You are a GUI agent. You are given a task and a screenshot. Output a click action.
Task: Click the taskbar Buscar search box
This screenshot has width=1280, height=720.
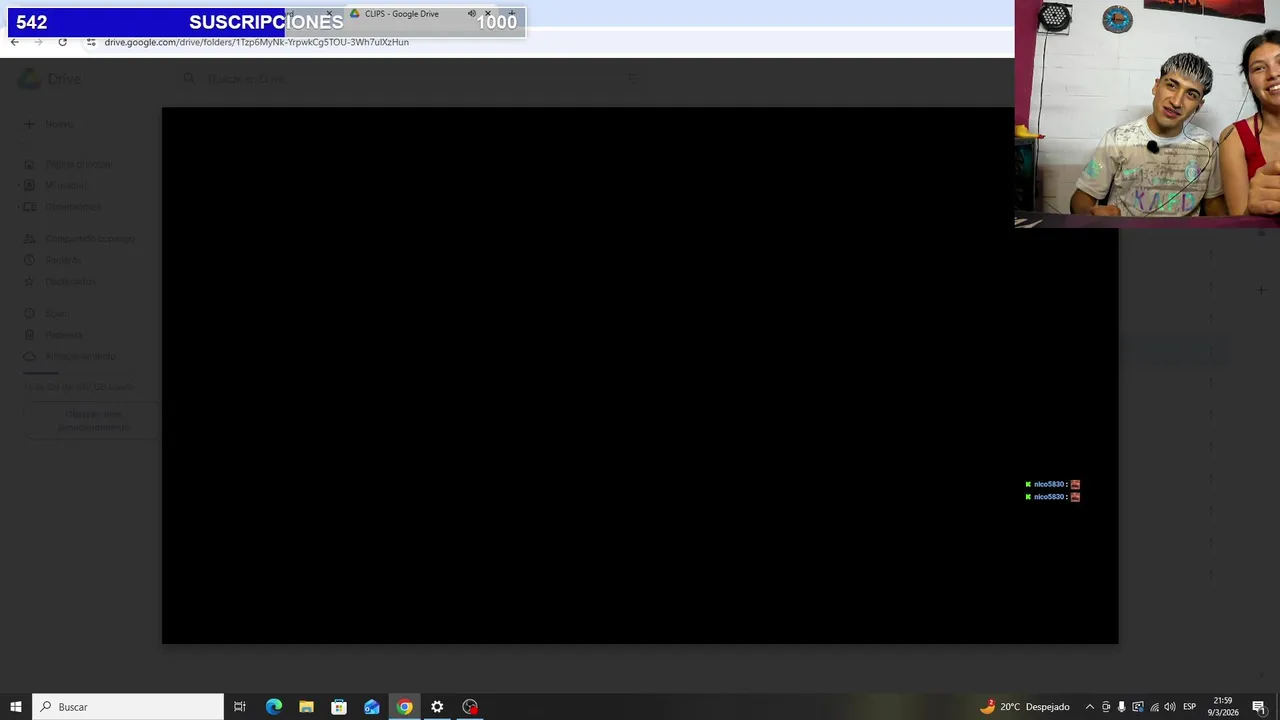(128, 707)
